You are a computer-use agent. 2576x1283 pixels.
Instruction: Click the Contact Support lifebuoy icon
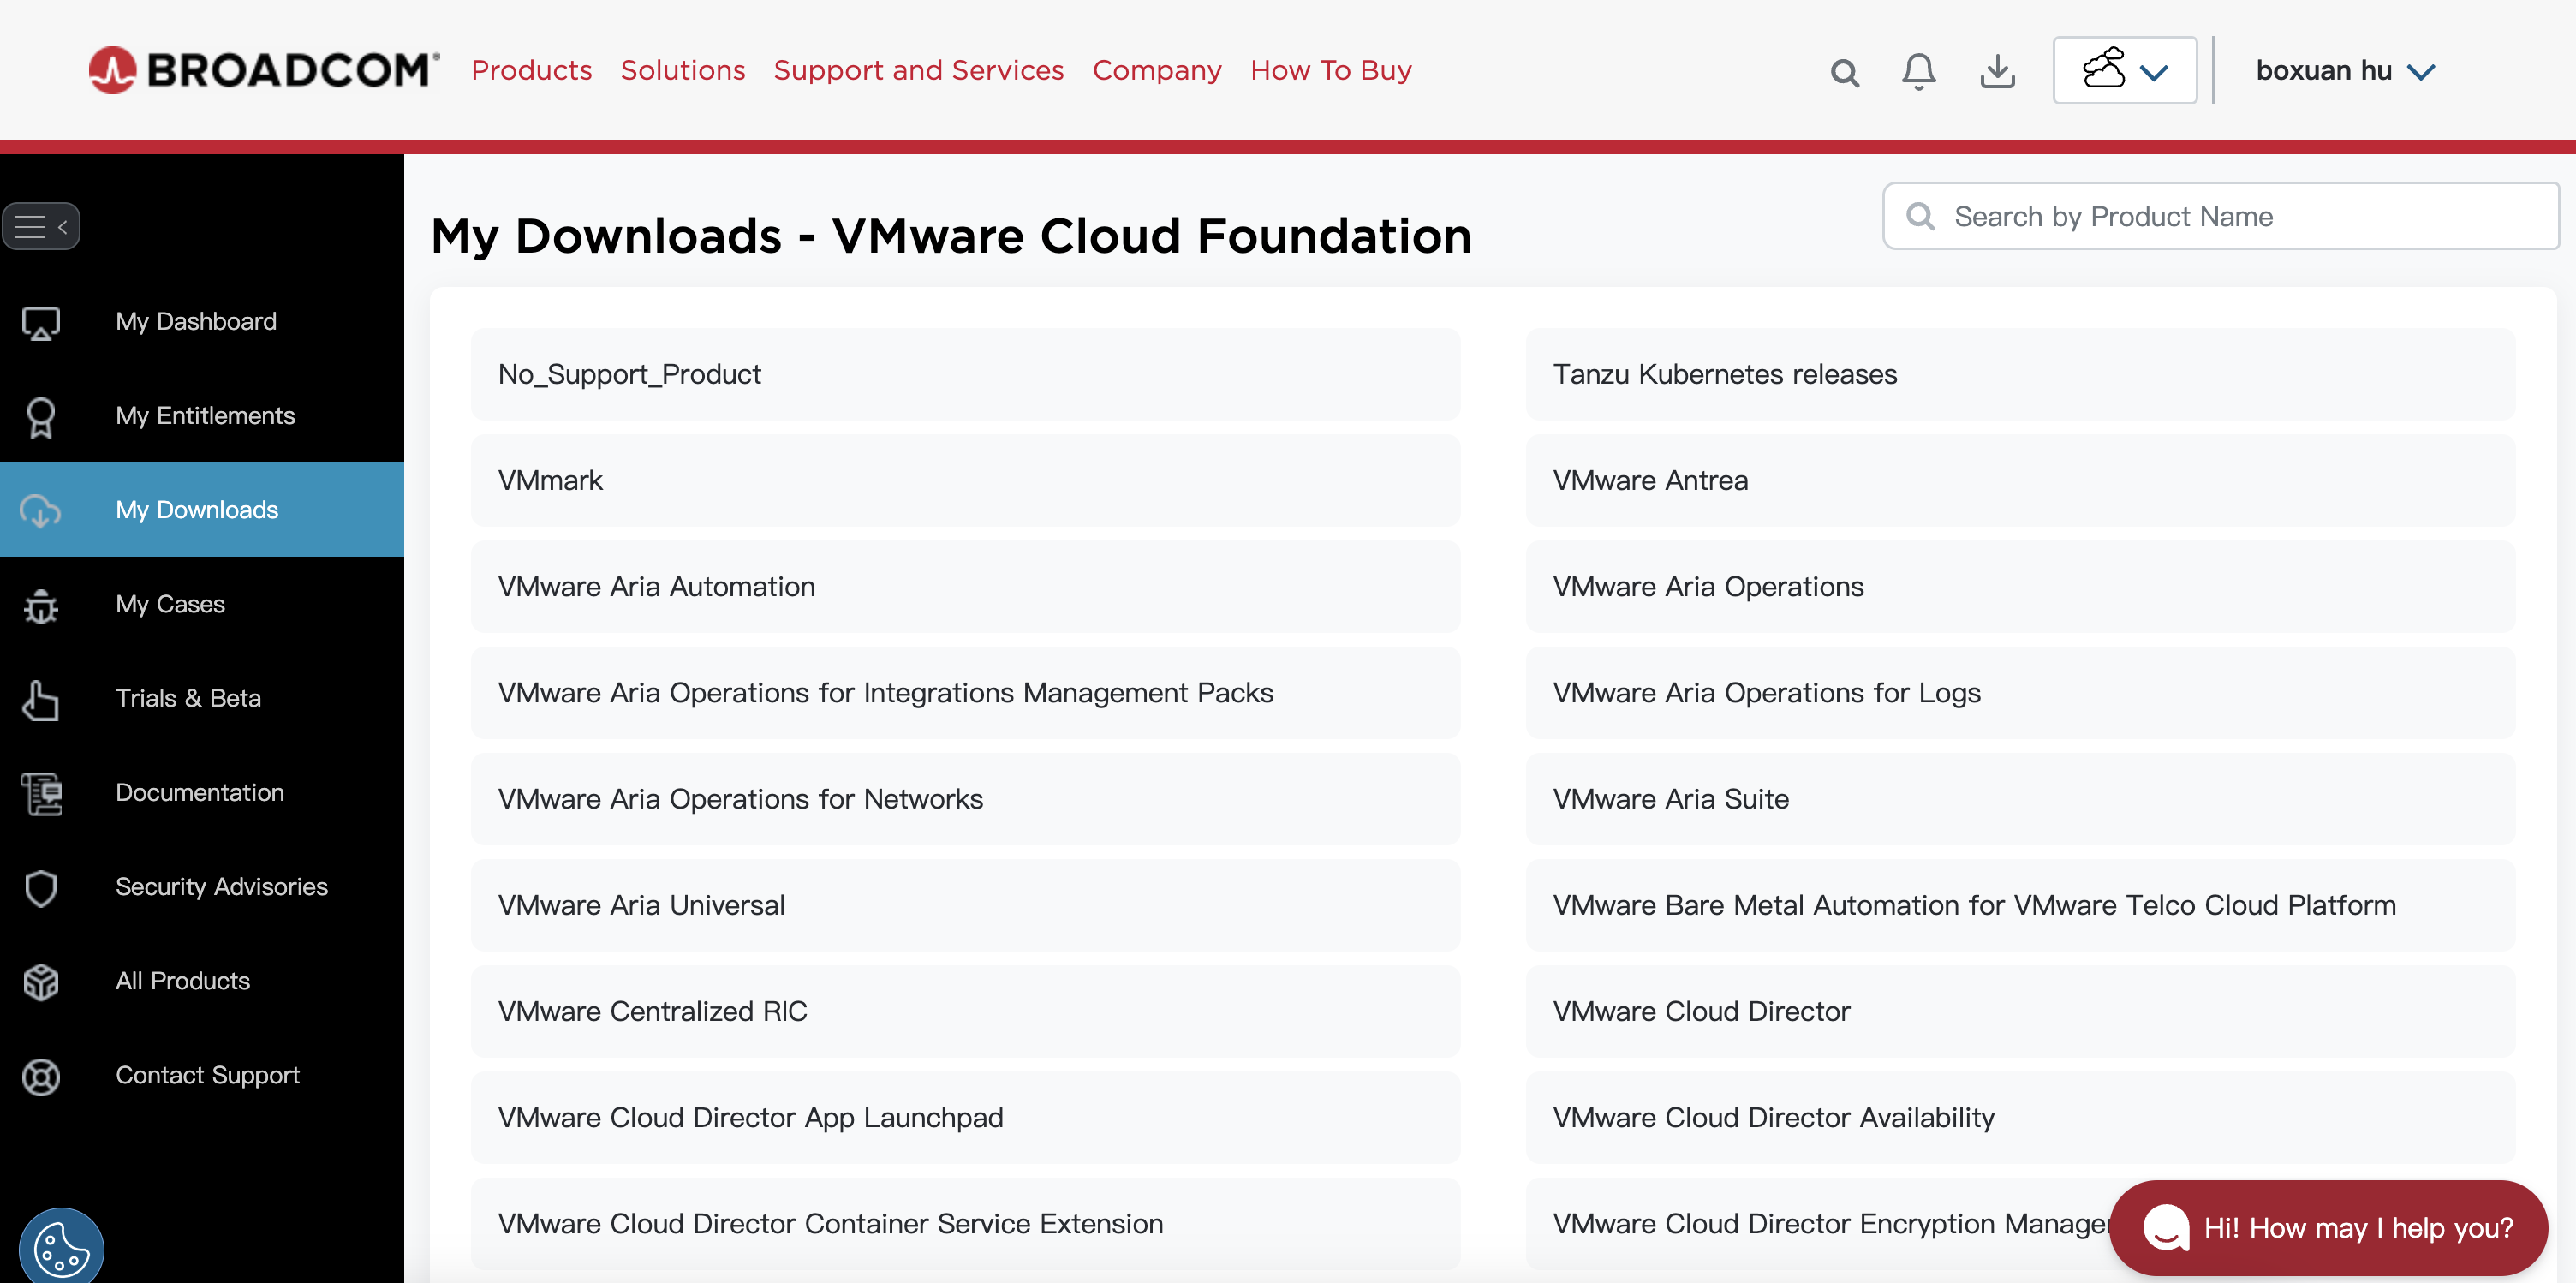coord(41,1076)
